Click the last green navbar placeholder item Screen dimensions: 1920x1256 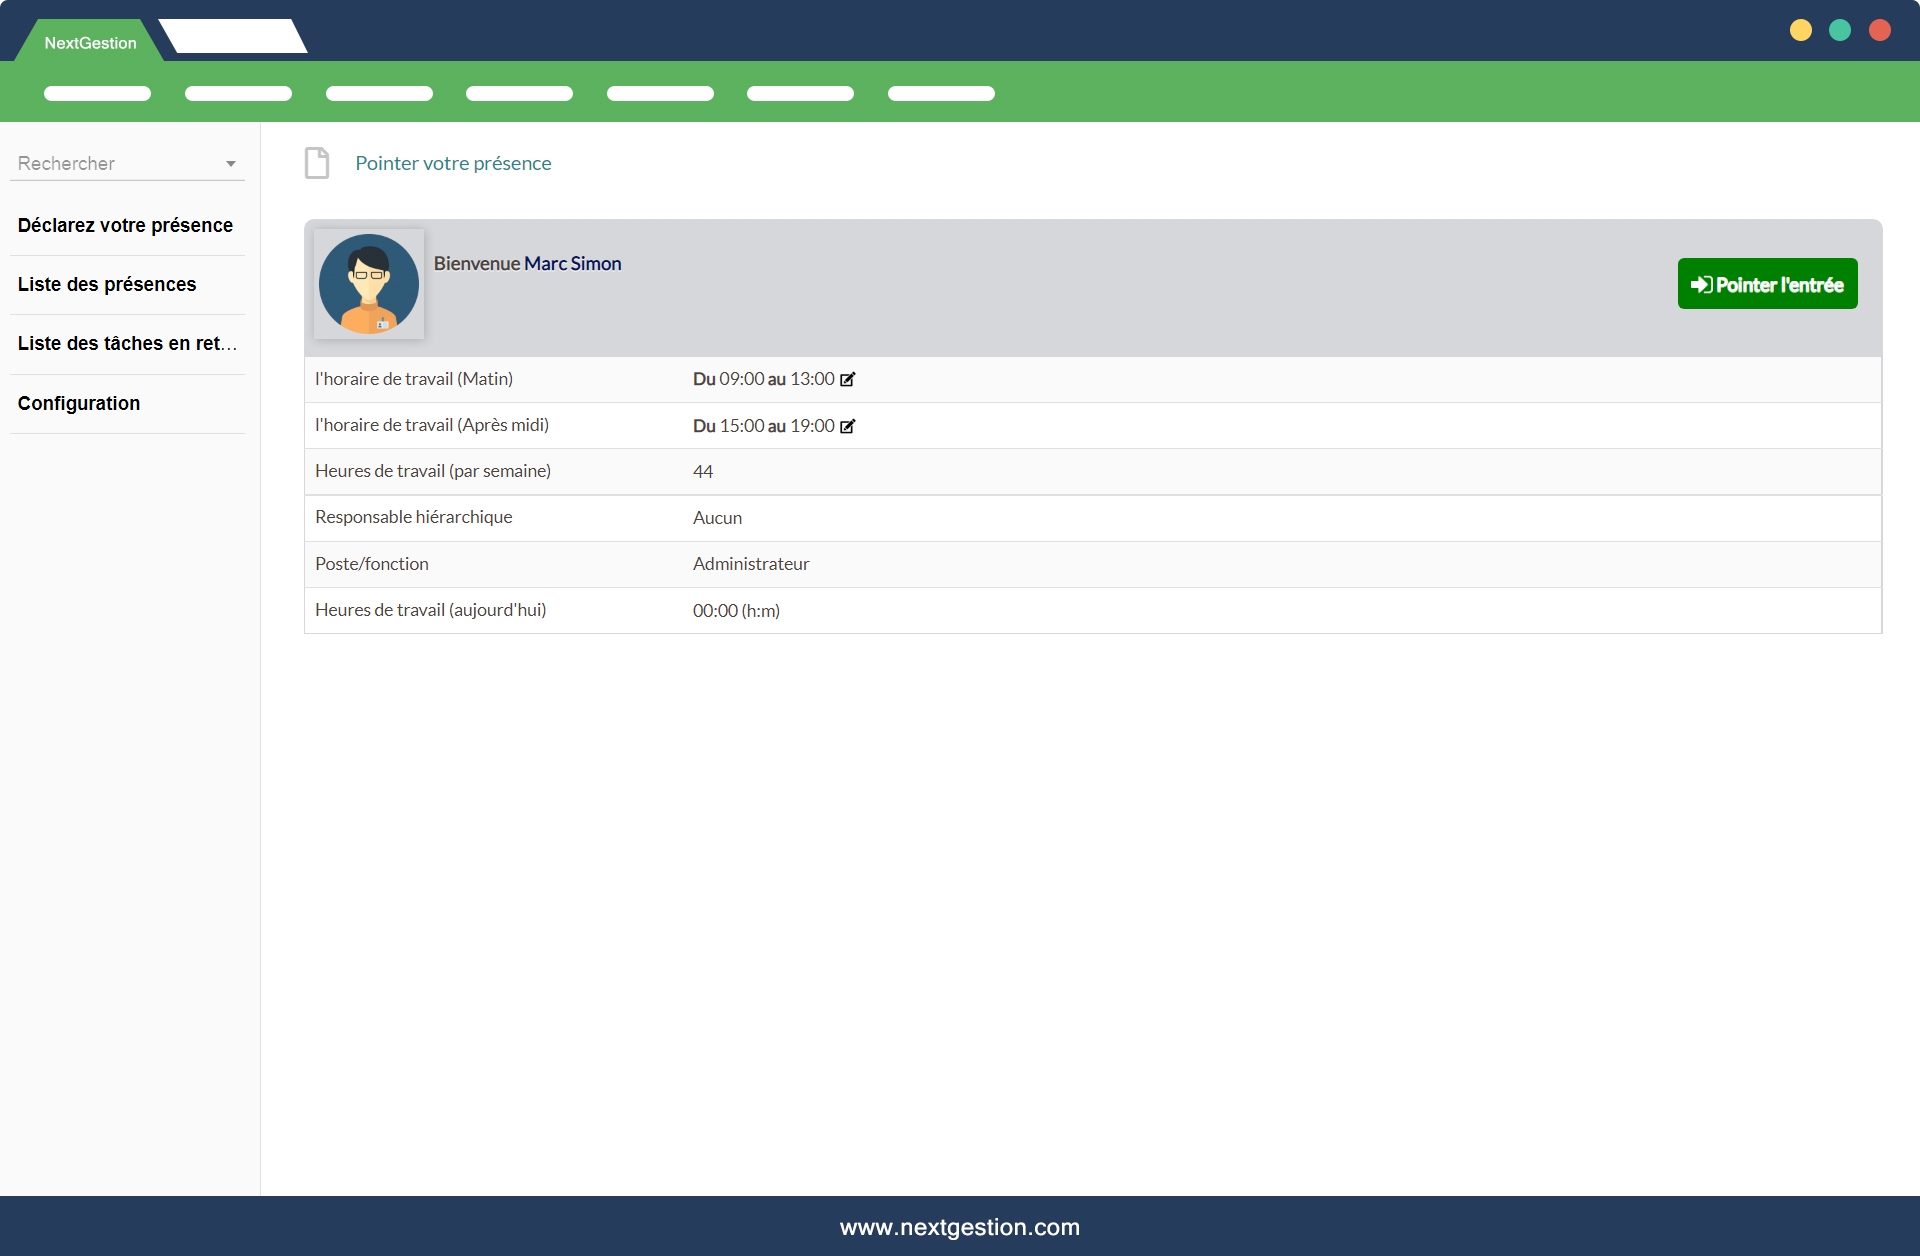pos(941,94)
